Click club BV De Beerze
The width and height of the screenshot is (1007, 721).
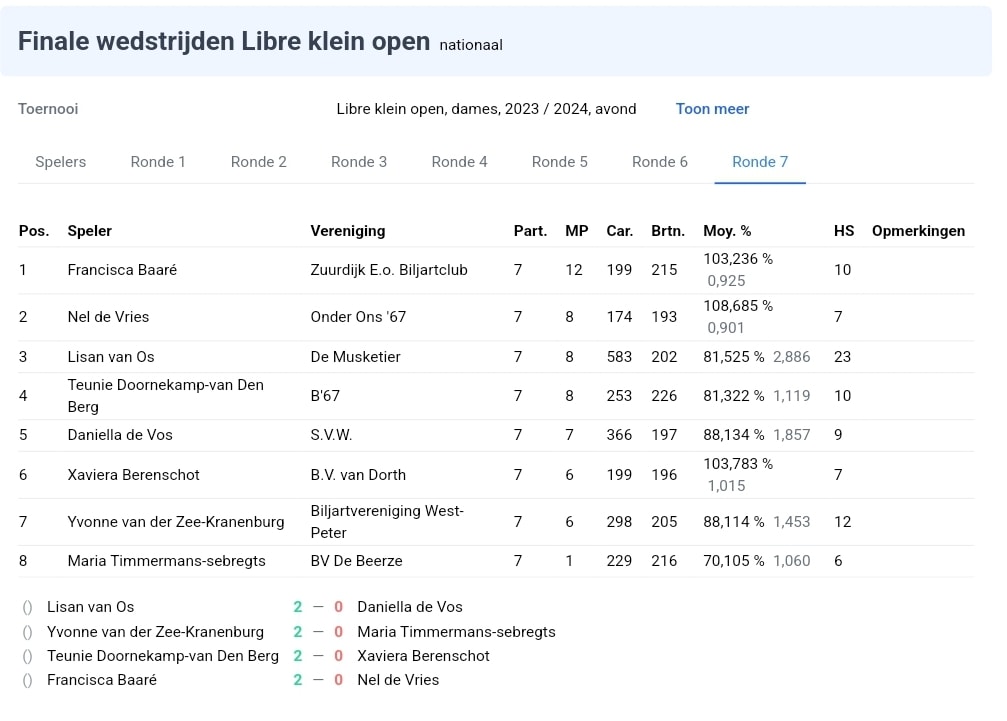356,561
